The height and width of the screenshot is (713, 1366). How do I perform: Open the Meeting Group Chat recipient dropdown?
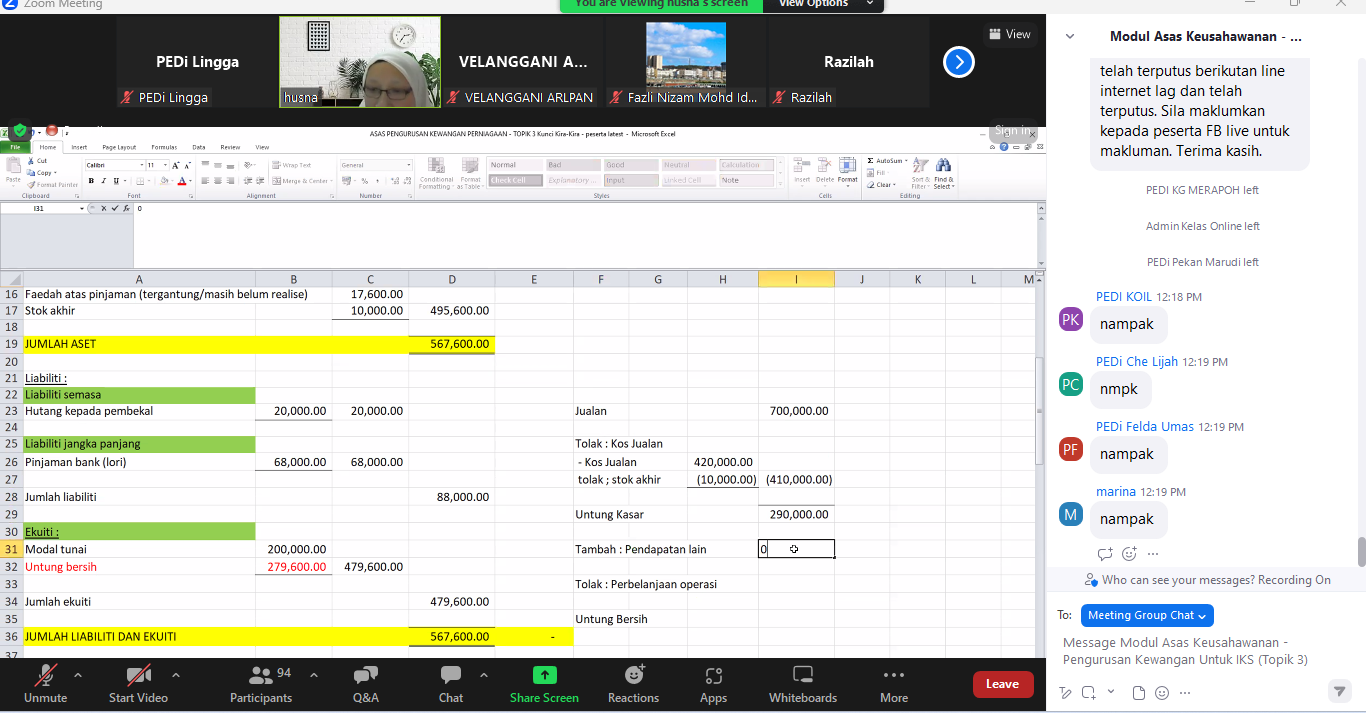click(1147, 615)
